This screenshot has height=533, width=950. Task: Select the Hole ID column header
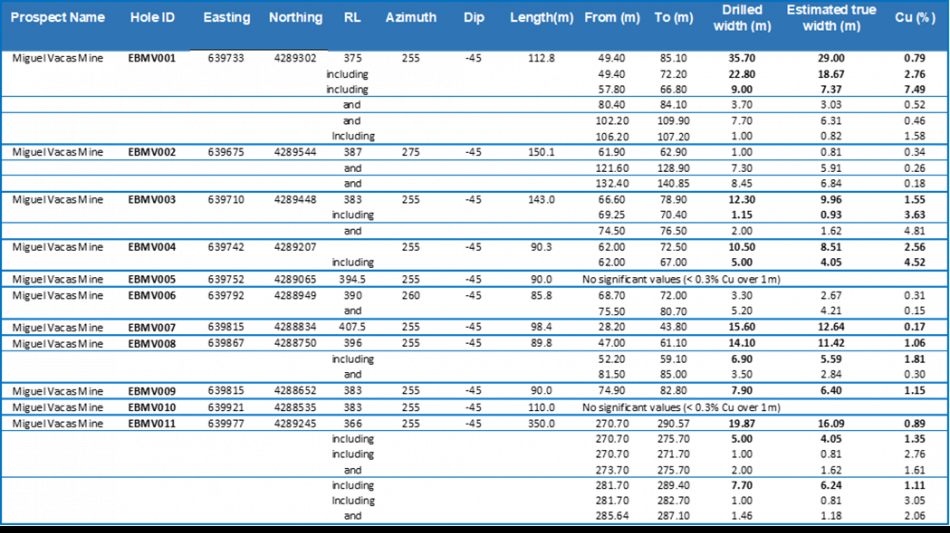tap(152, 18)
